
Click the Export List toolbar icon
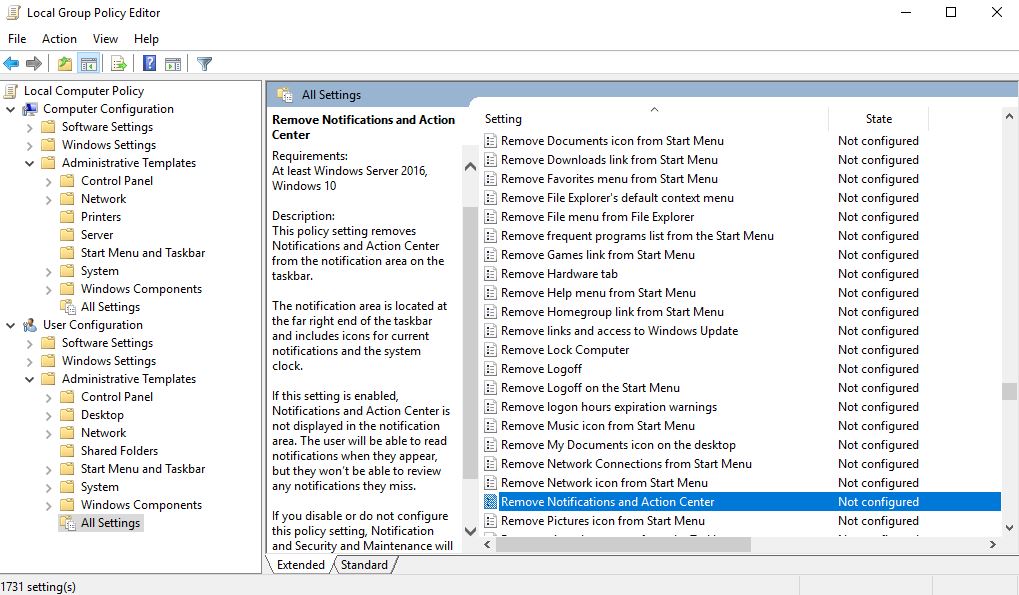click(x=119, y=64)
